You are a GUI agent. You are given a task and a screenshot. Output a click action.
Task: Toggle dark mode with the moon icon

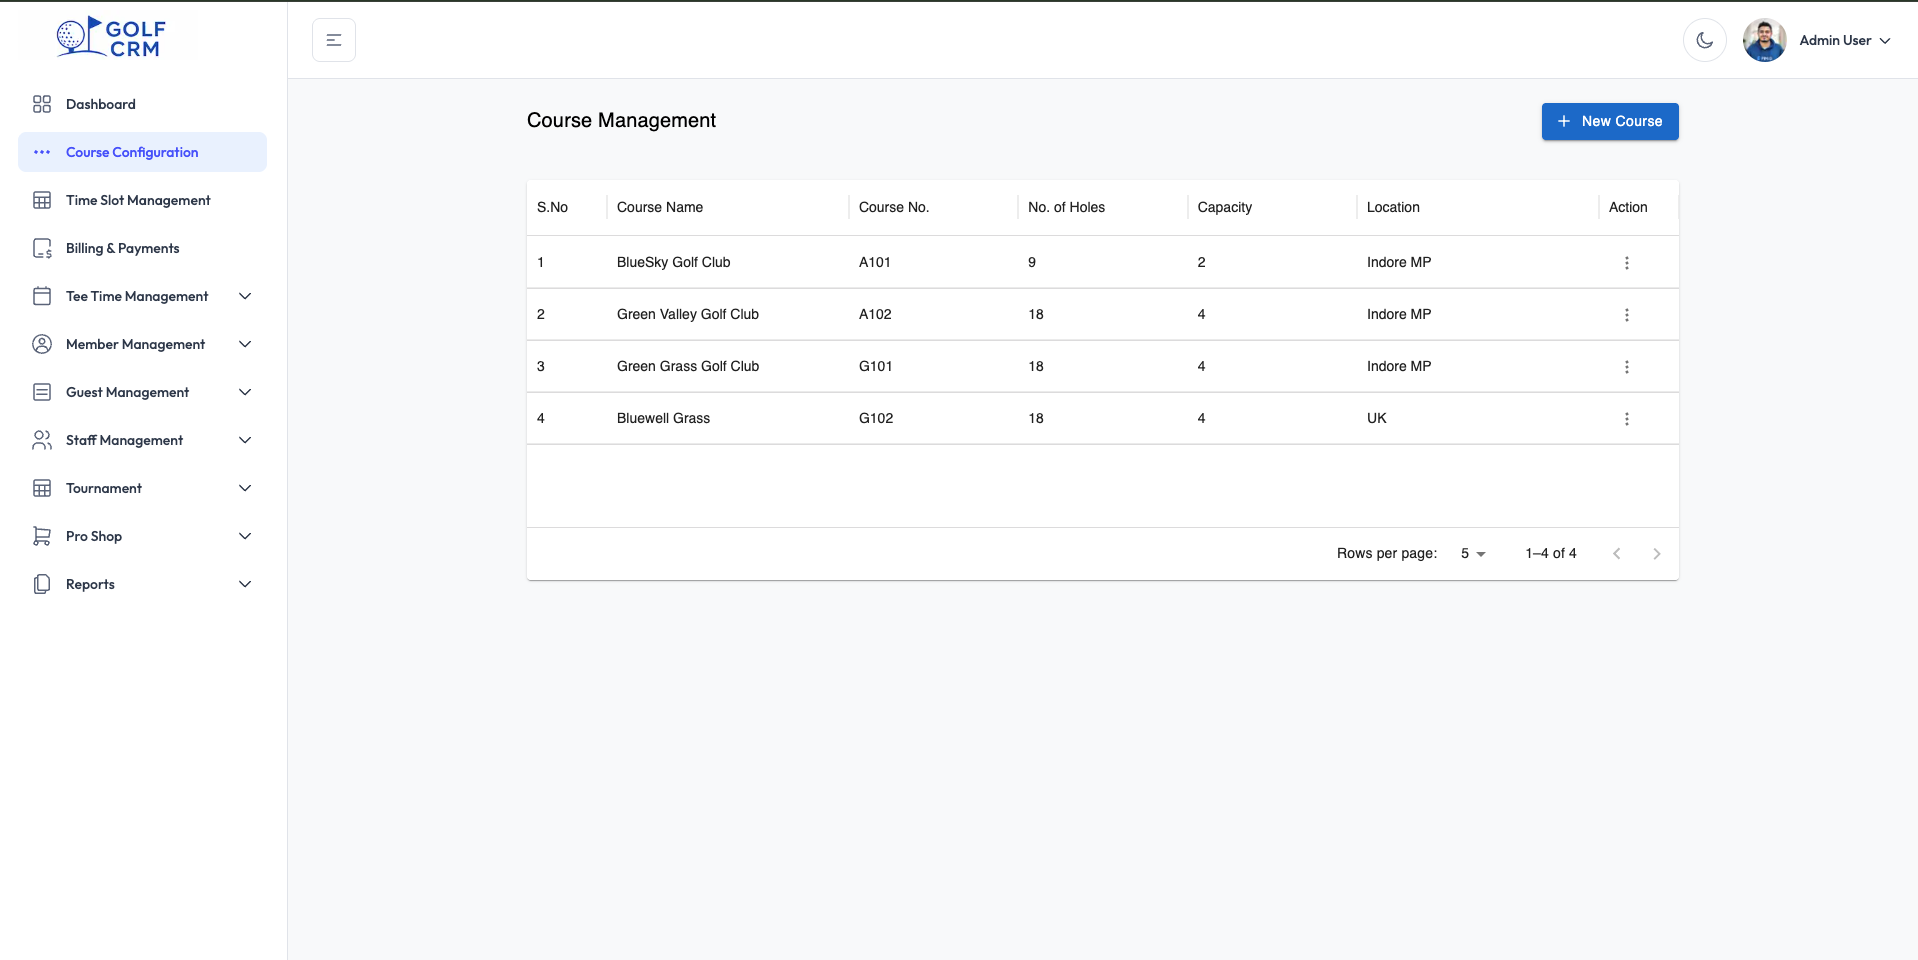click(x=1705, y=40)
